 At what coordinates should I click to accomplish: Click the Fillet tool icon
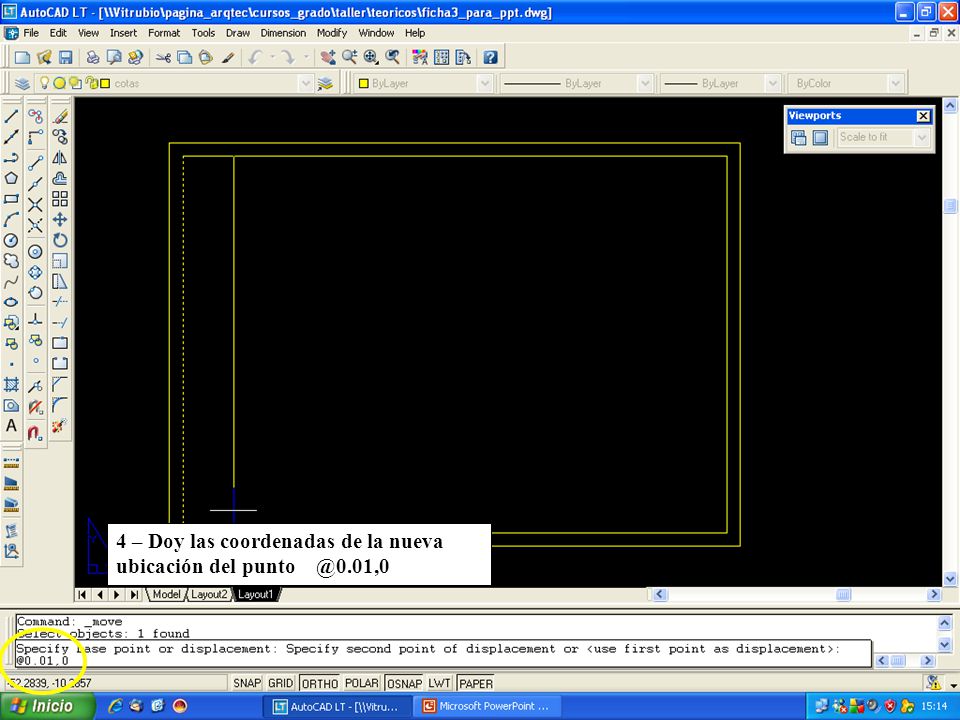point(60,405)
